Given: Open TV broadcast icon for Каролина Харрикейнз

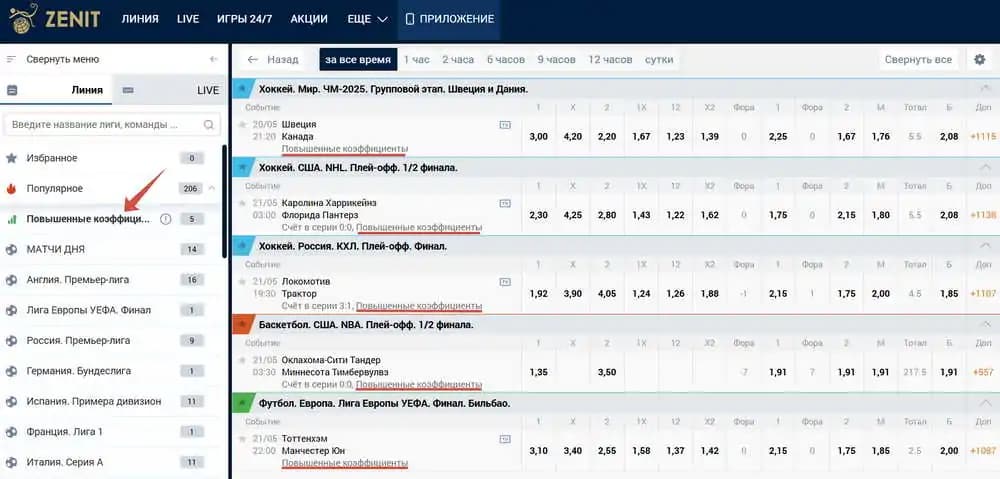Looking at the screenshot, I should [505, 203].
